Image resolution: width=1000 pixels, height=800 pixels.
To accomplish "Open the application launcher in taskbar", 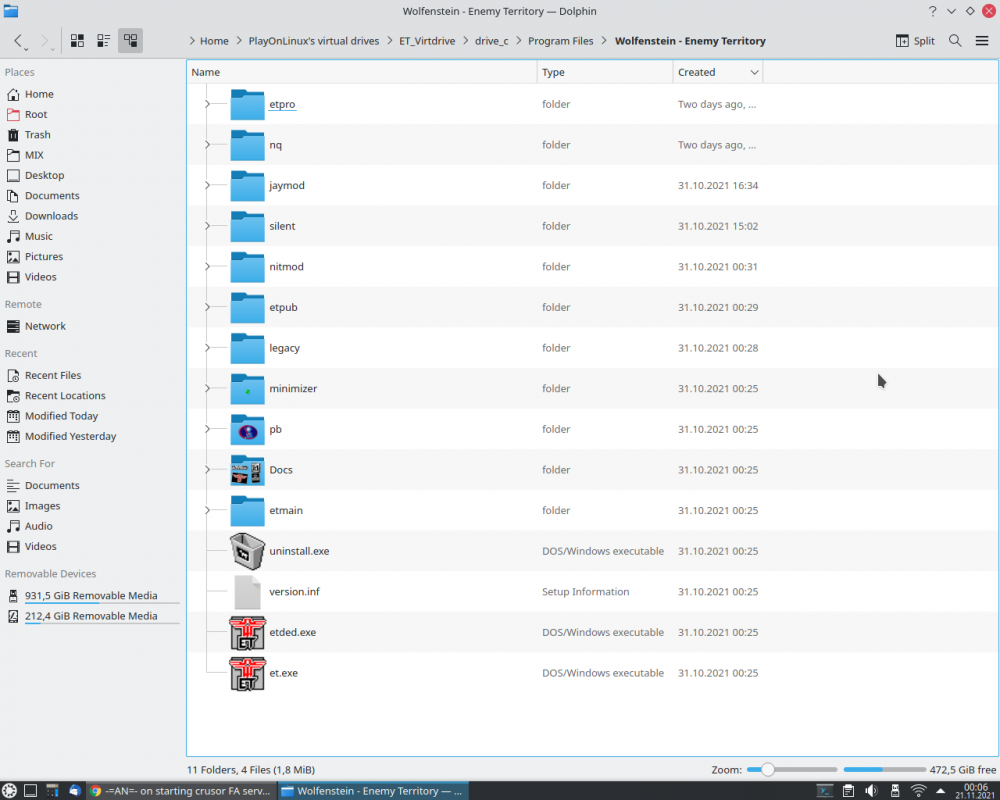I will pos(10,790).
